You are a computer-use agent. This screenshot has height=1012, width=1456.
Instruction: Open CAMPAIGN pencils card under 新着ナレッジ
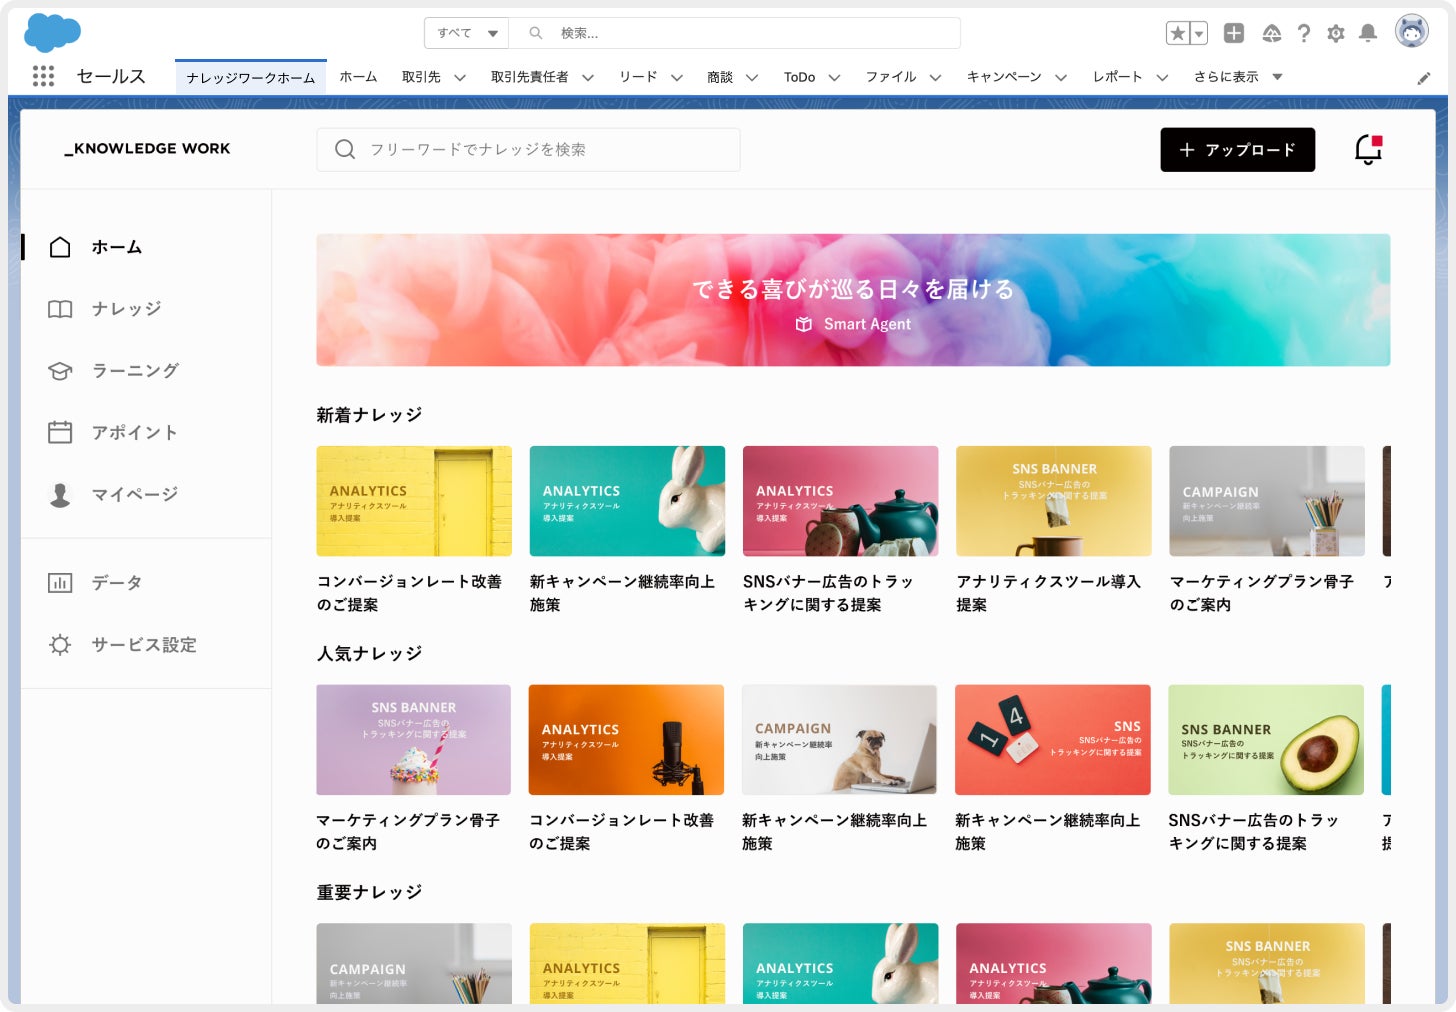coord(1267,501)
